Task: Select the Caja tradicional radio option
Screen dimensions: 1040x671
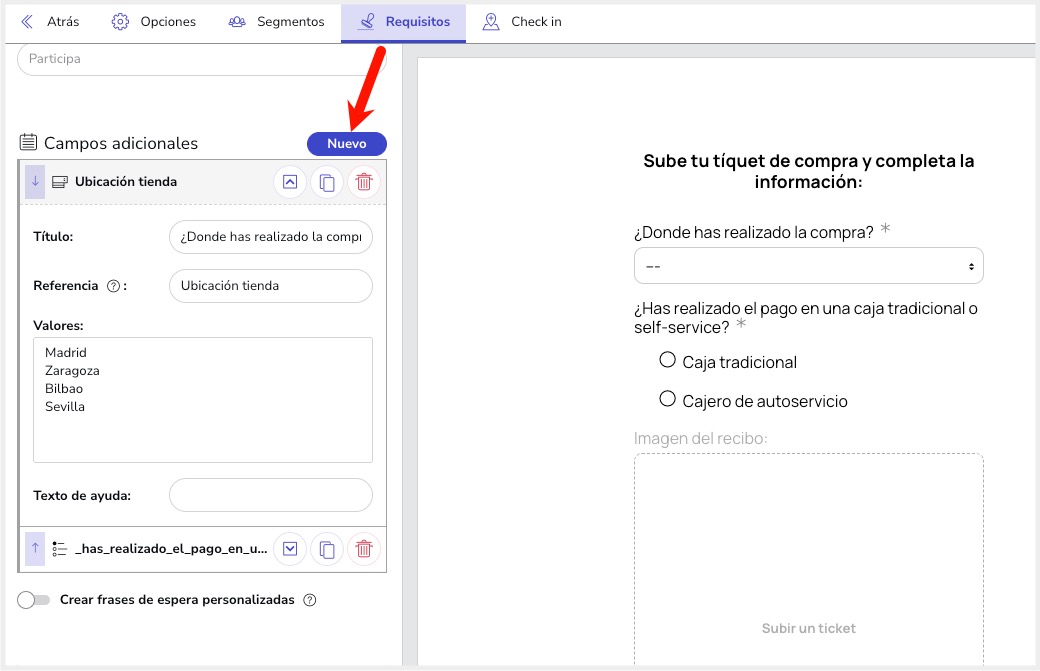Action: [668, 360]
